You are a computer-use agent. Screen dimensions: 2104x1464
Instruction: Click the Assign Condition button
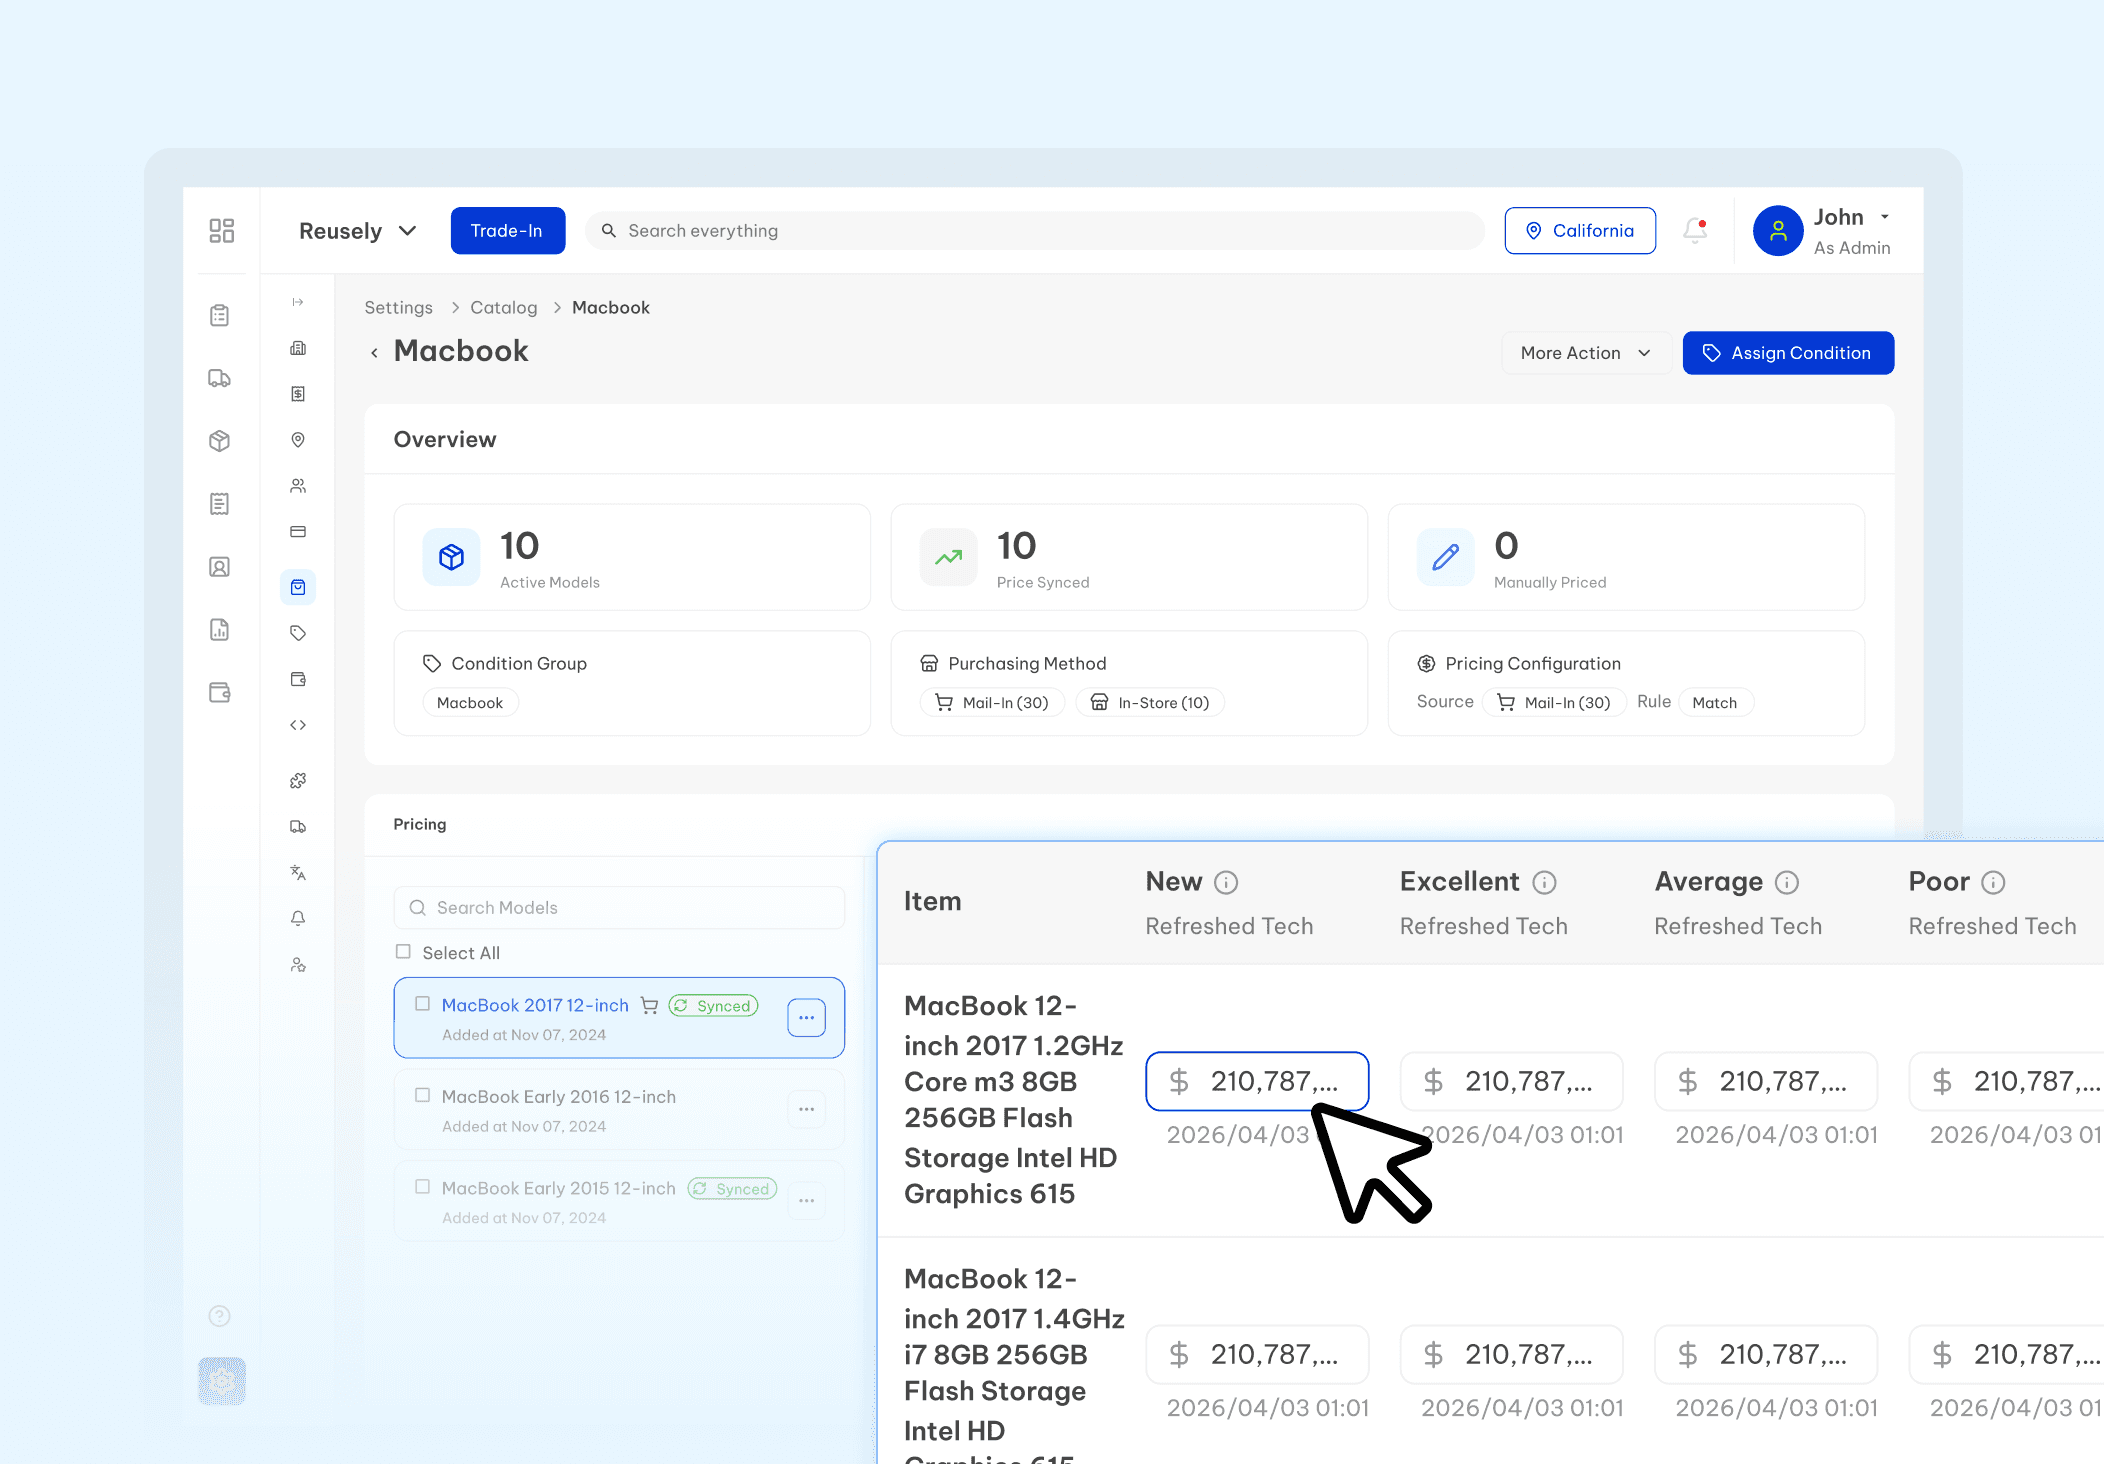[1787, 353]
